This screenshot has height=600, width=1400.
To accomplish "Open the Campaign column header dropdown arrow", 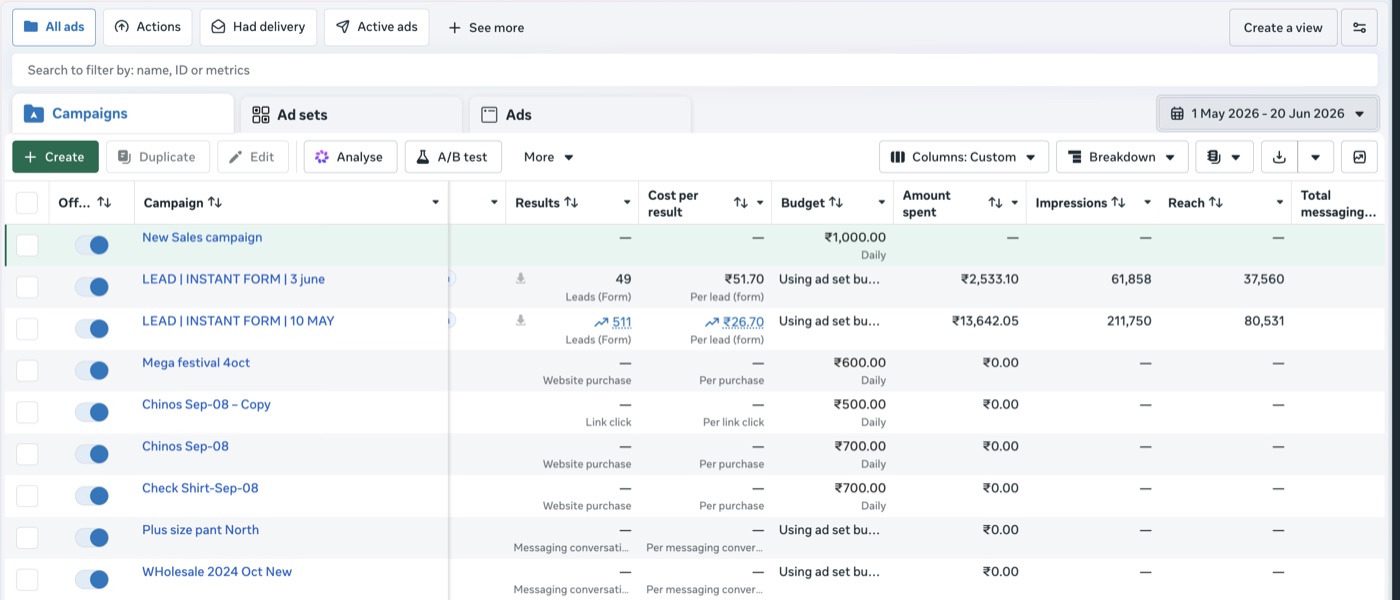I will pos(435,203).
